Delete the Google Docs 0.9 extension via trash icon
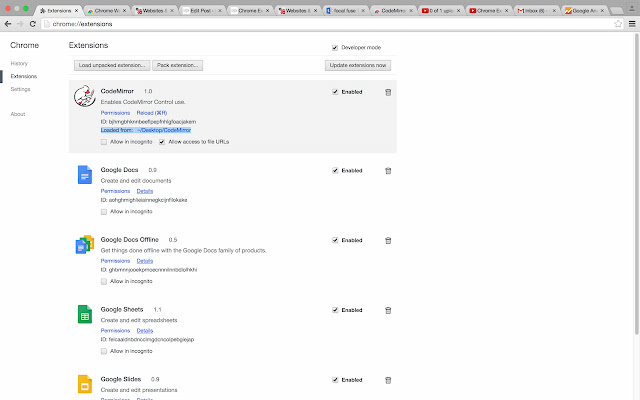Image resolution: width=640 pixels, height=400 pixels. click(x=388, y=171)
